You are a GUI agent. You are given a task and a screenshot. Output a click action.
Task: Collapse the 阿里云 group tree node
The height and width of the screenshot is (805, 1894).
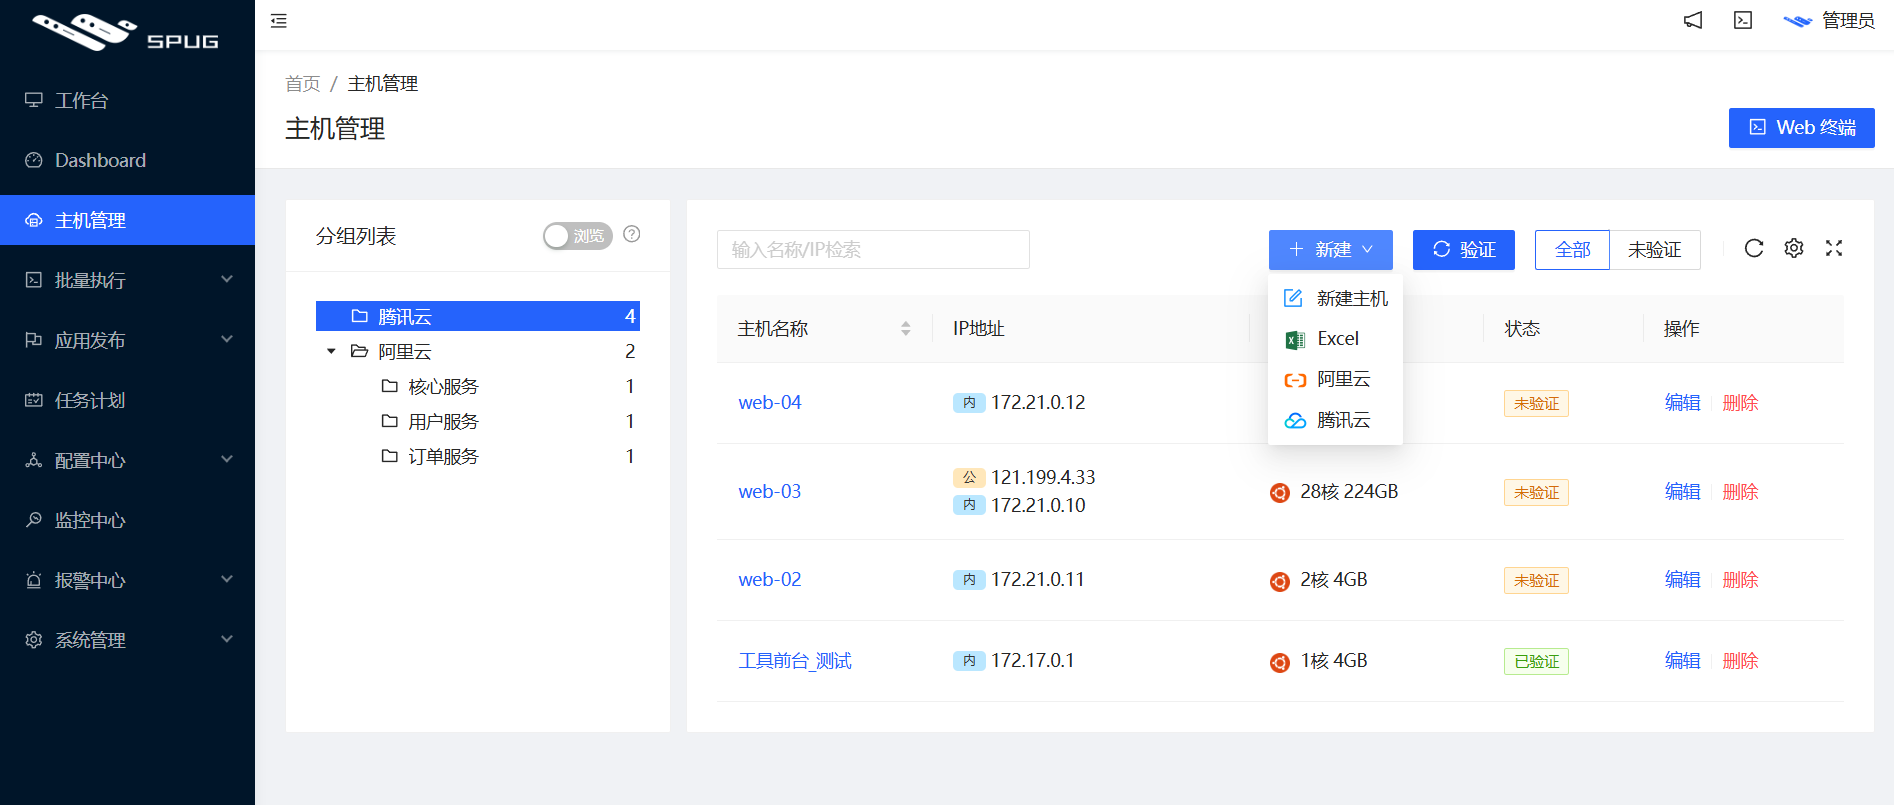pyautogui.click(x=331, y=352)
